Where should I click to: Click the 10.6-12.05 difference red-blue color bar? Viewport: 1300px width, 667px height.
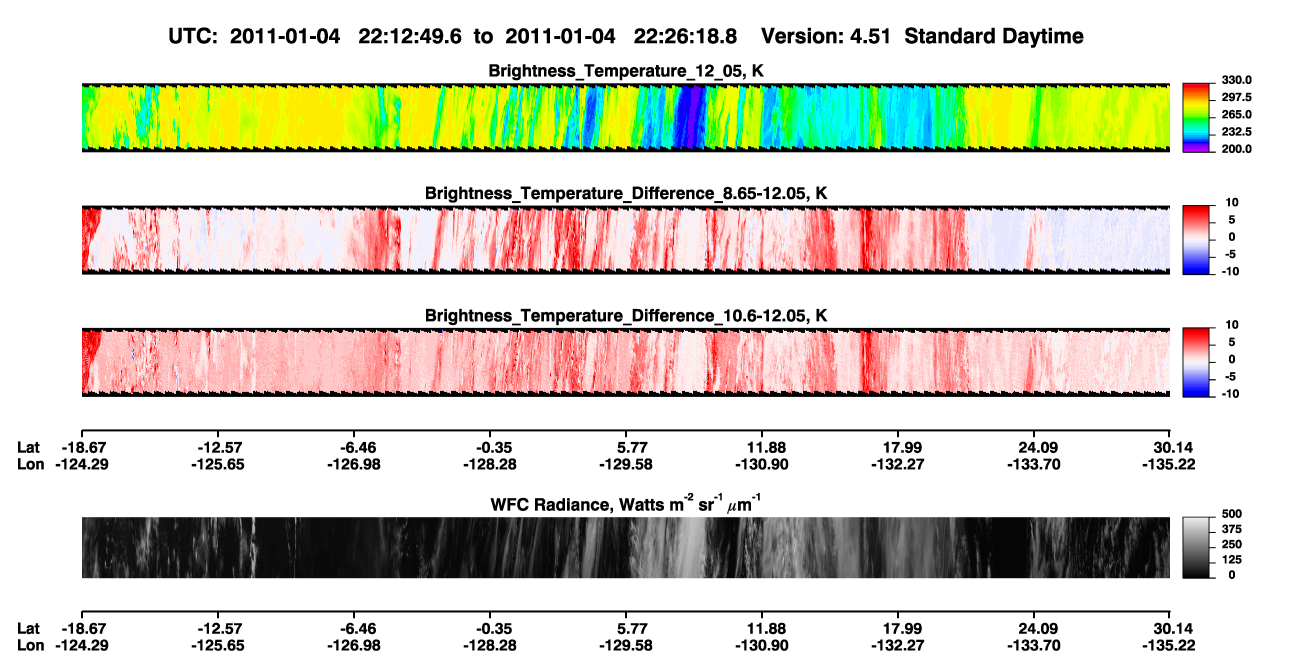(x=1196, y=361)
